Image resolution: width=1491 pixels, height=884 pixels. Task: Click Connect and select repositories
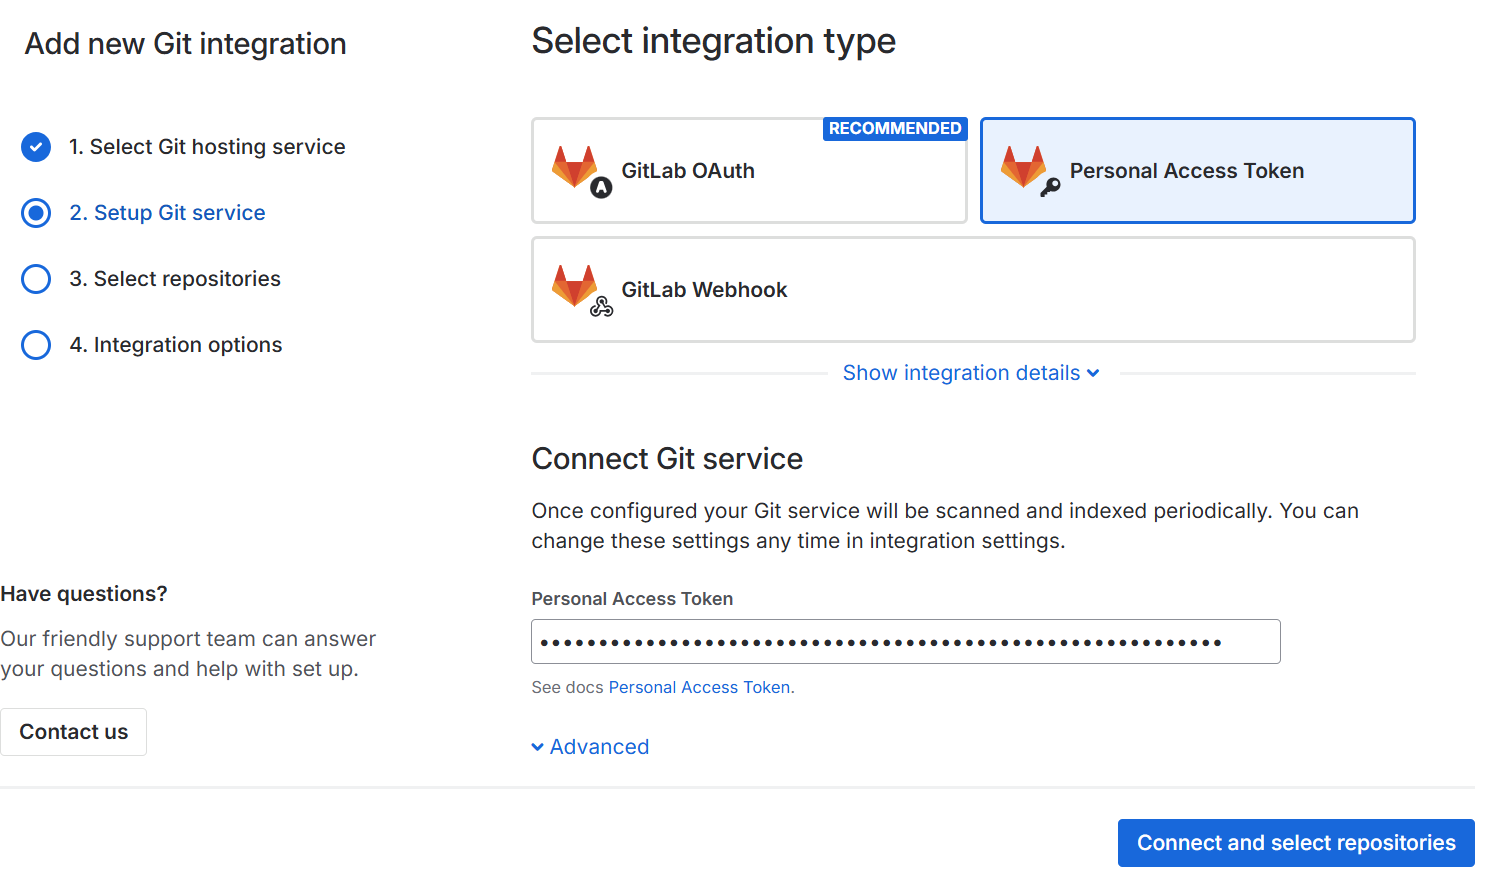[x=1295, y=843]
